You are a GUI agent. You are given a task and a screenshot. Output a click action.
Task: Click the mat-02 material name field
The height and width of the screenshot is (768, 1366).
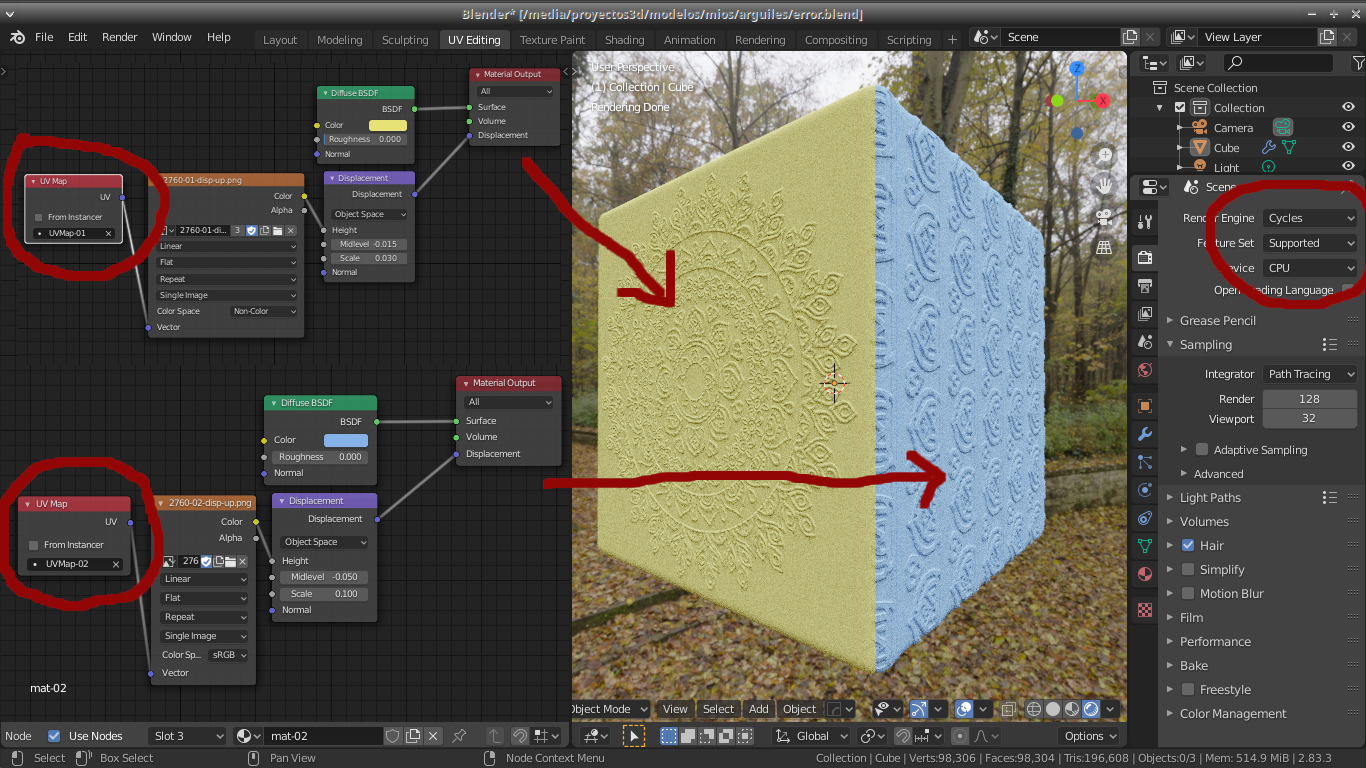(x=324, y=735)
